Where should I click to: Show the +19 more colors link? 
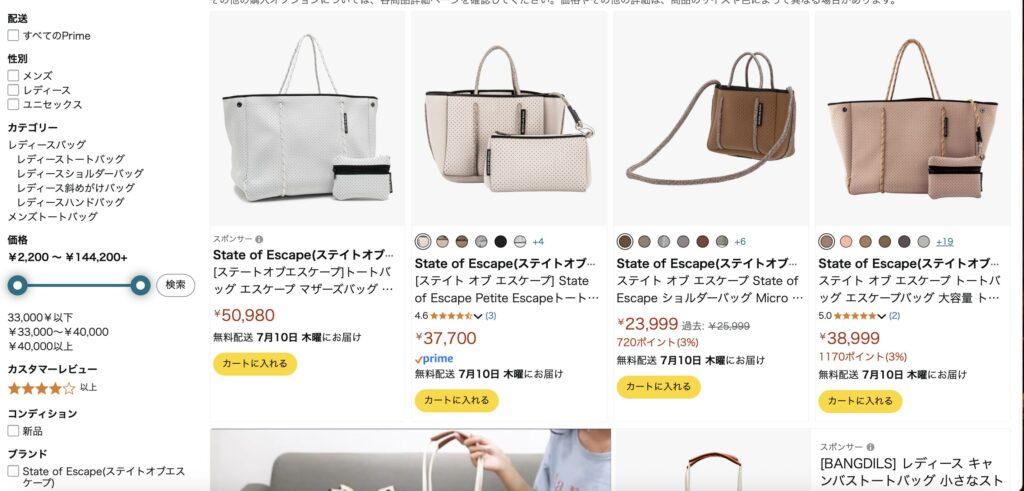point(944,242)
